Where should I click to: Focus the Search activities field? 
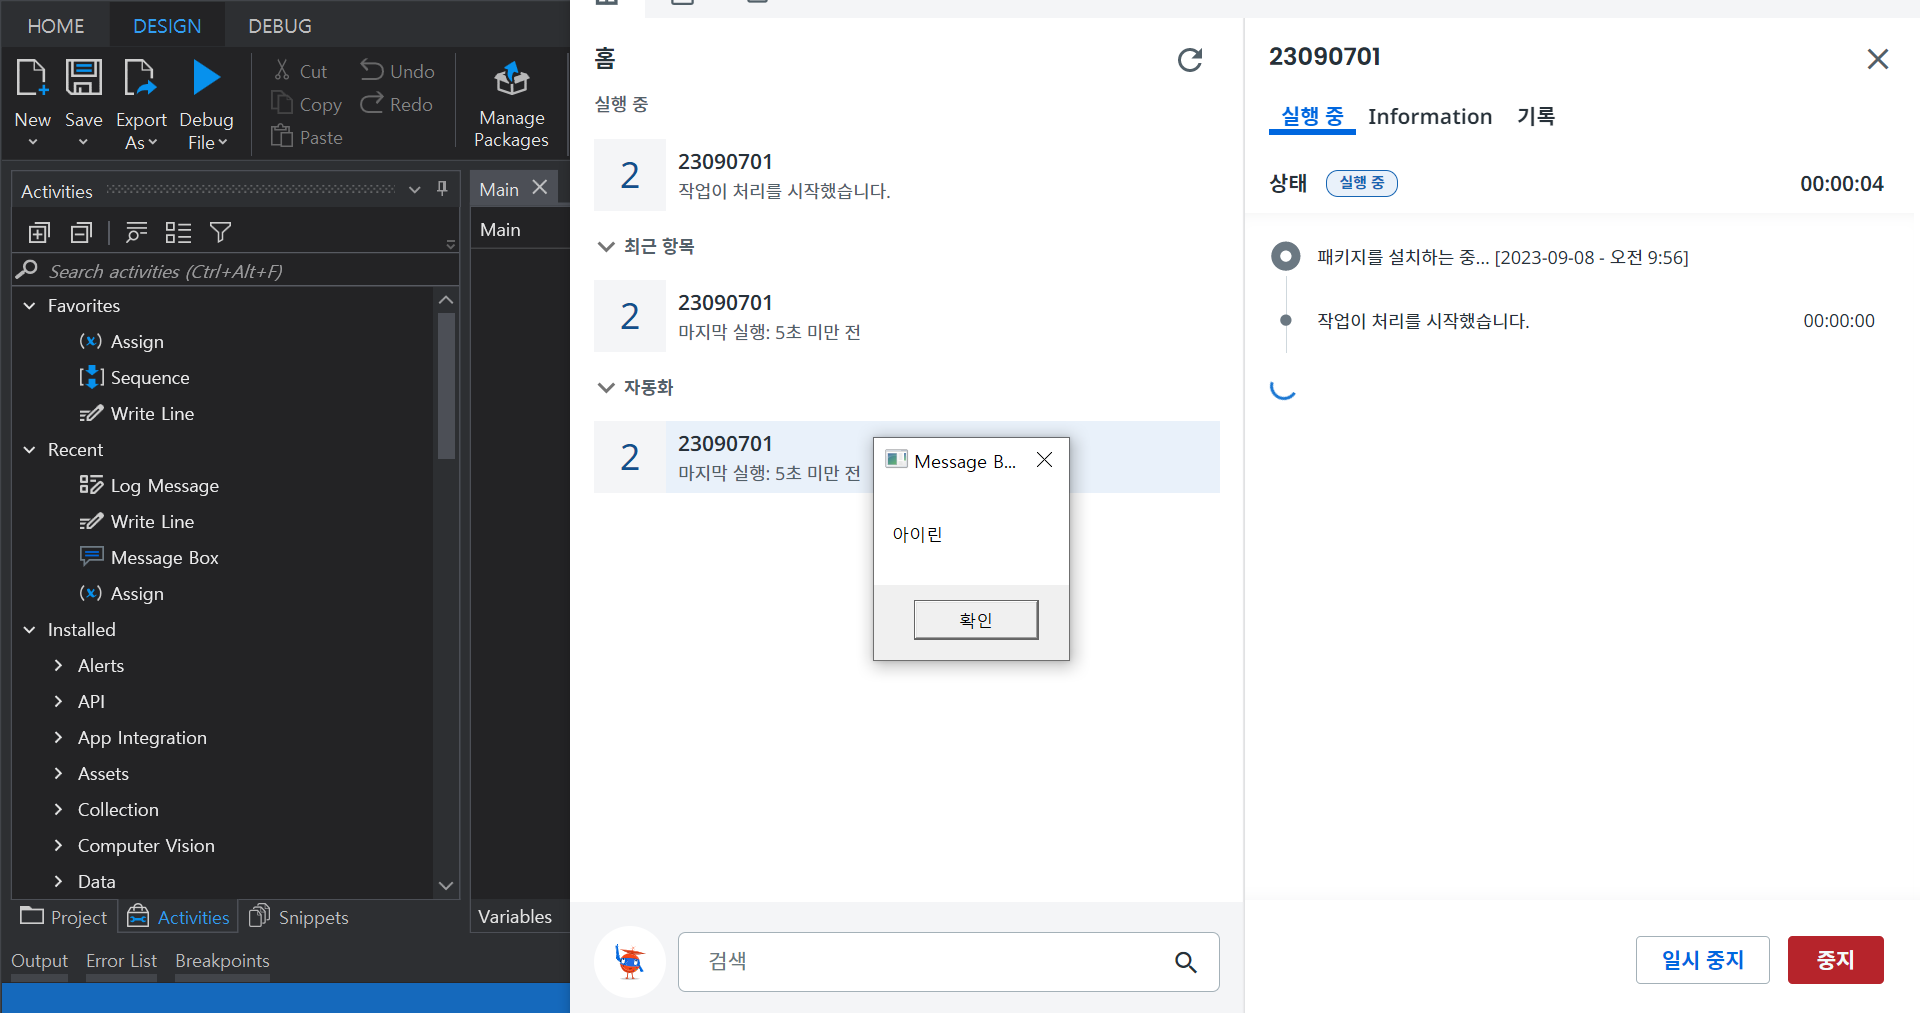click(236, 271)
